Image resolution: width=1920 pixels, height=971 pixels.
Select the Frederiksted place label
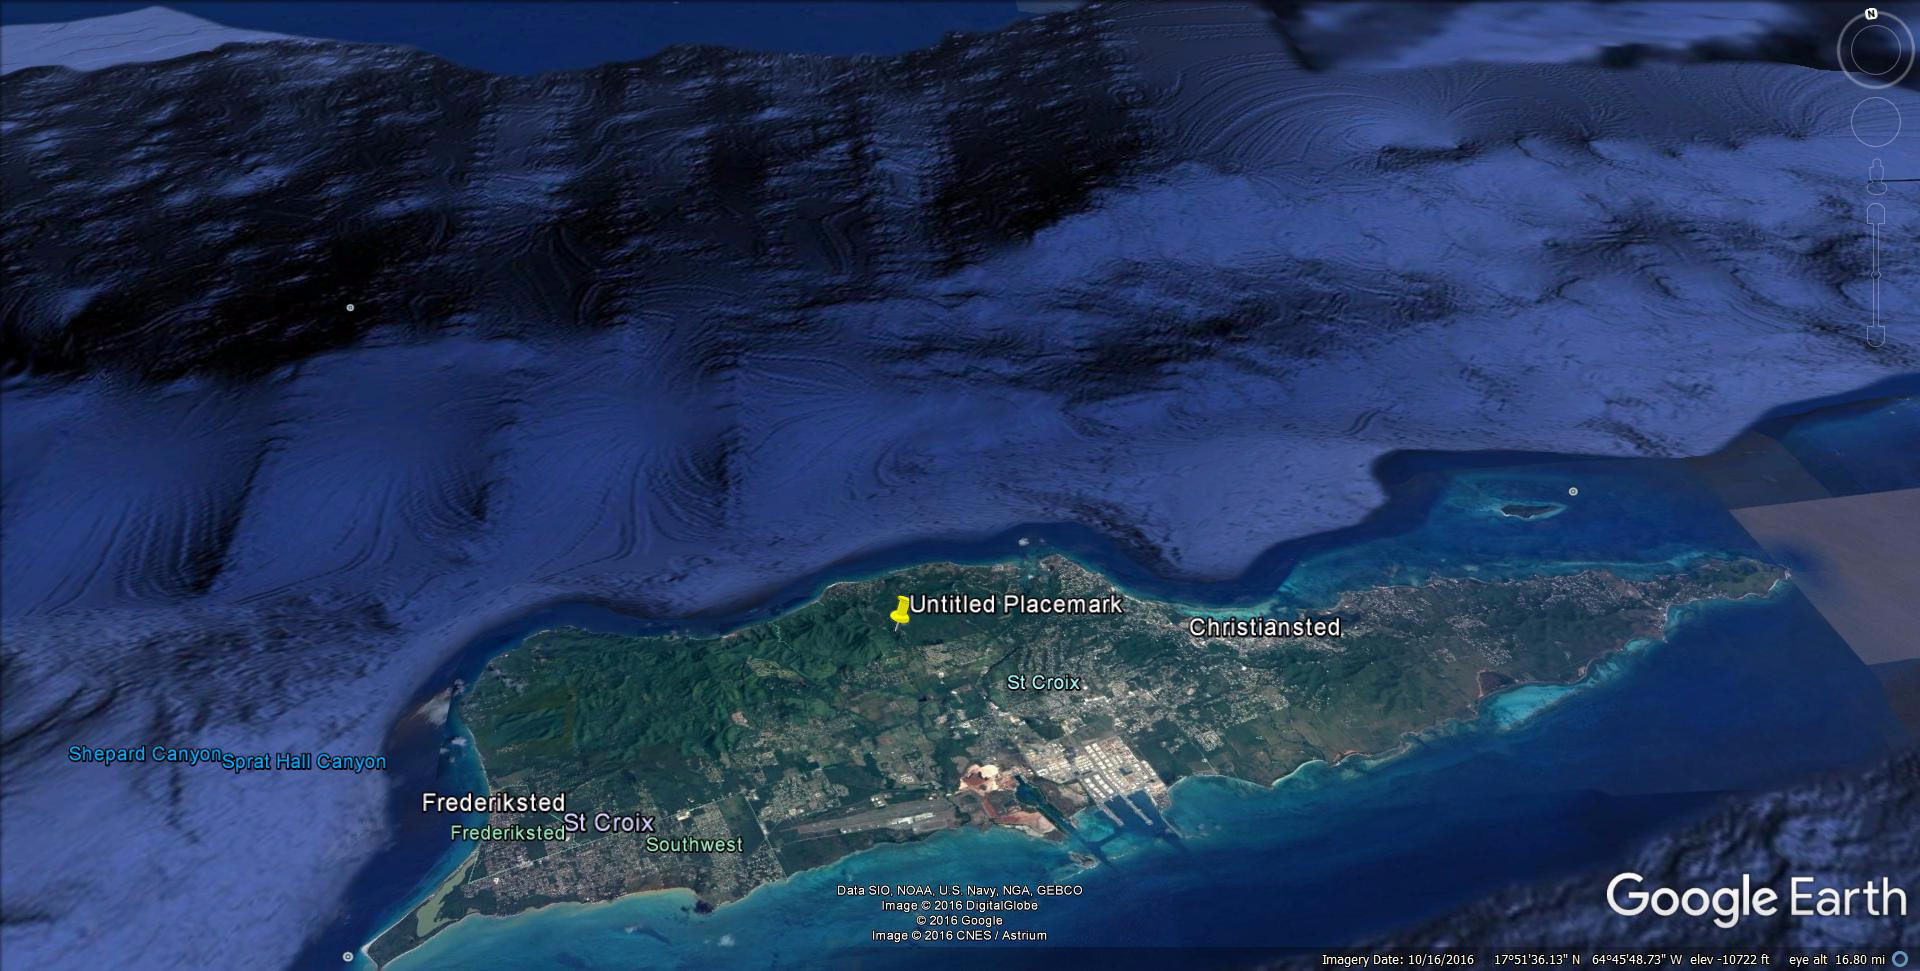(x=494, y=803)
